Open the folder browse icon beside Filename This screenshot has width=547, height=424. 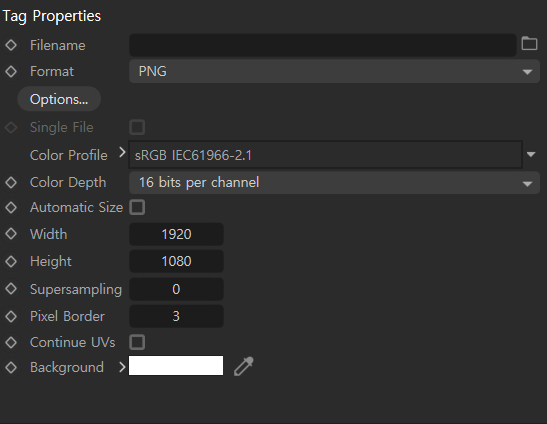tap(529, 44)
